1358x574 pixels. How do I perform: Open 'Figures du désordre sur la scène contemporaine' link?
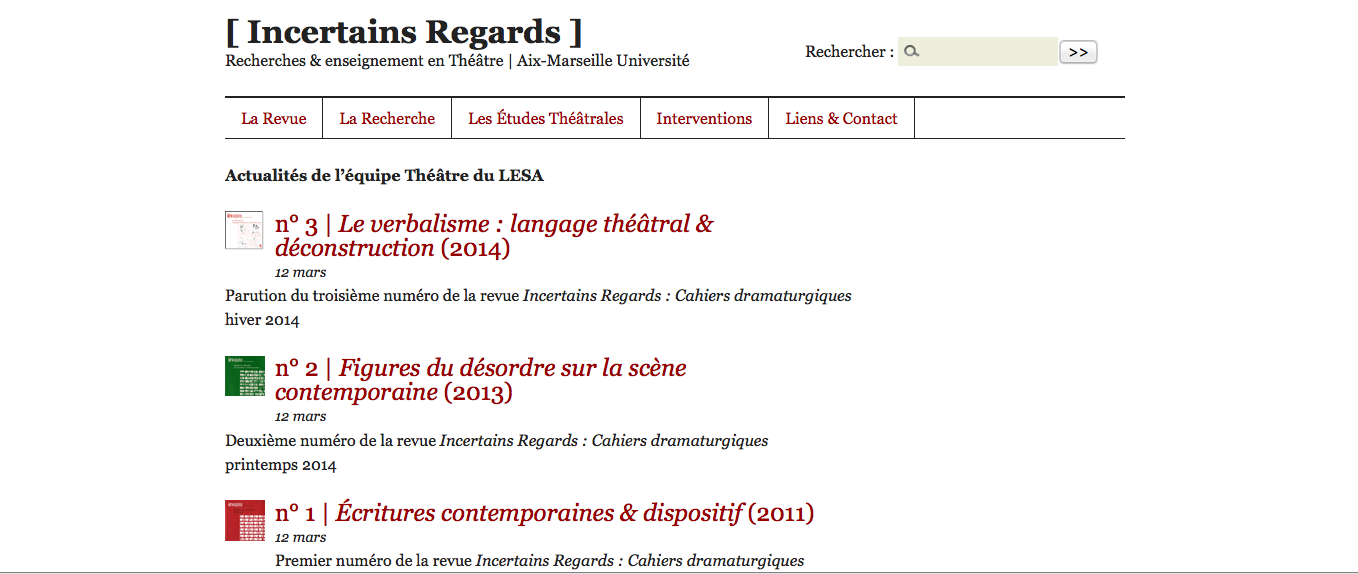(x=480, y=380)
